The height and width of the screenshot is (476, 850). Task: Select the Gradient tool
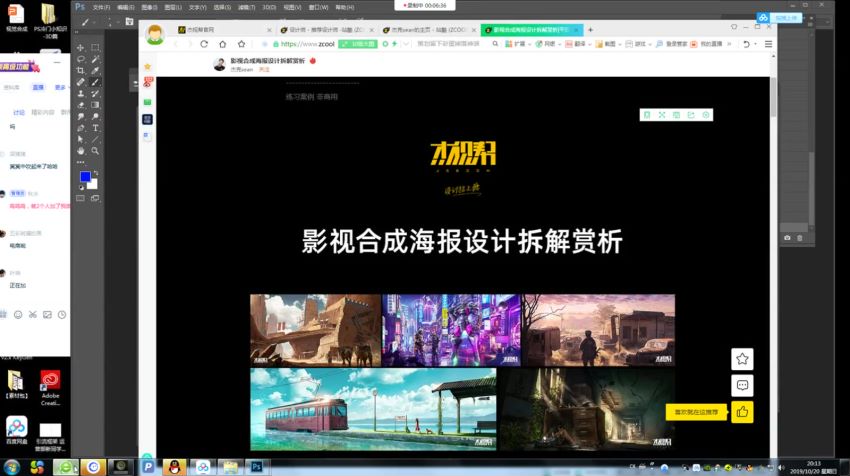click(95, 105)
